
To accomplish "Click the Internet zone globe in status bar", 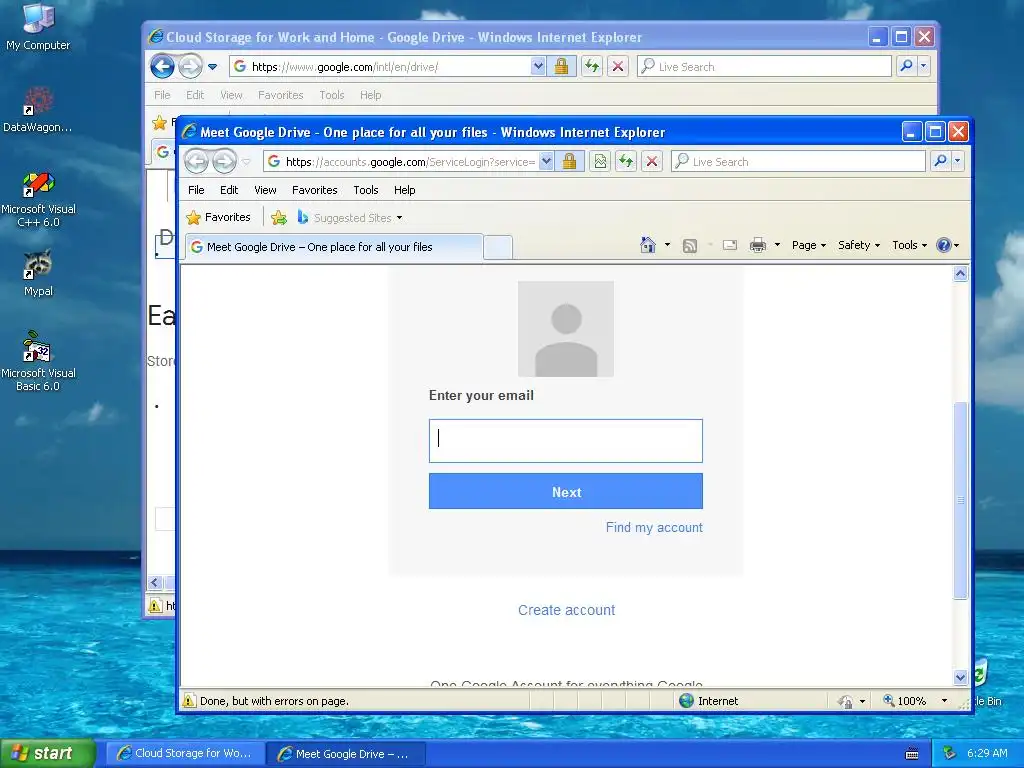I will click(x=686, y=701).
